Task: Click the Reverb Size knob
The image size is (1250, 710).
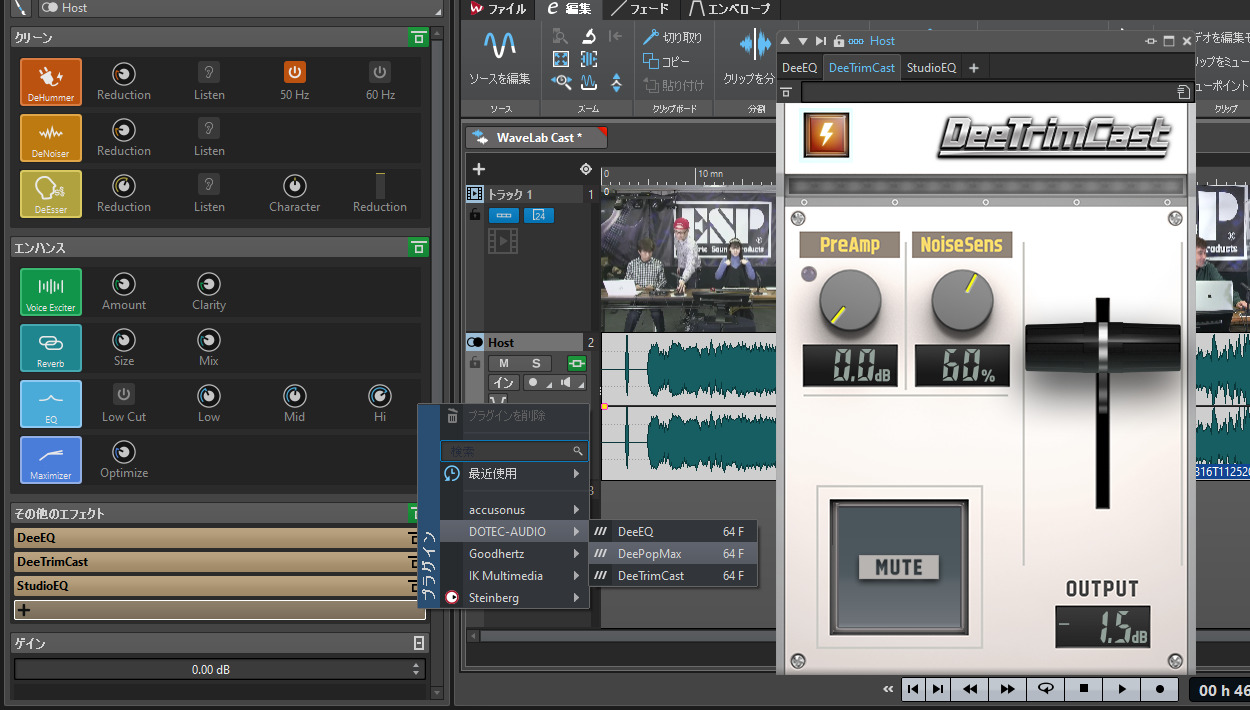Action: 124,340
